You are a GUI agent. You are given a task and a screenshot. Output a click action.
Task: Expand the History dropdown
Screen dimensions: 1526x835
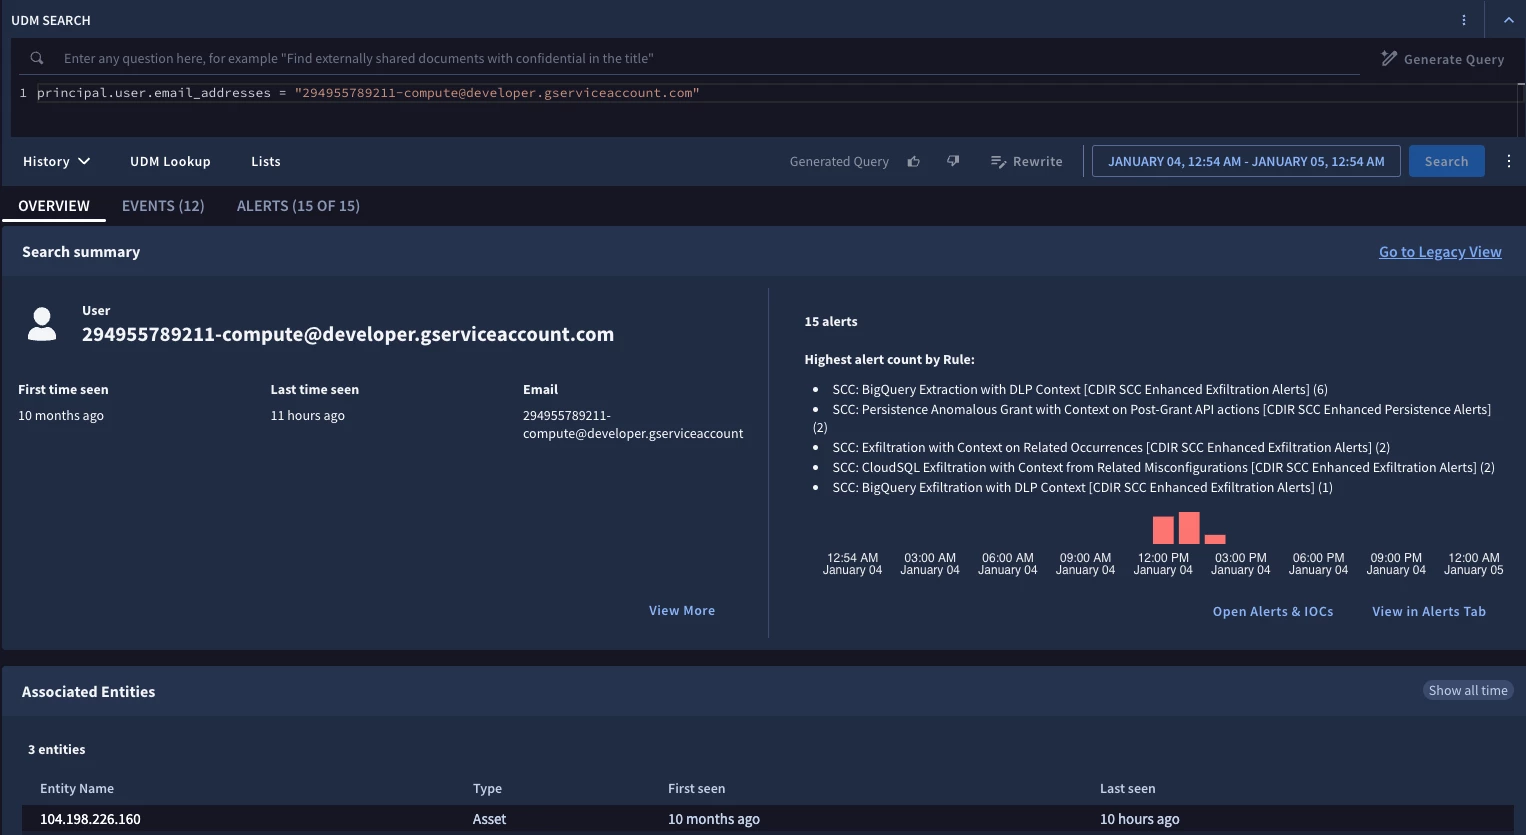[x=56, y=161]
